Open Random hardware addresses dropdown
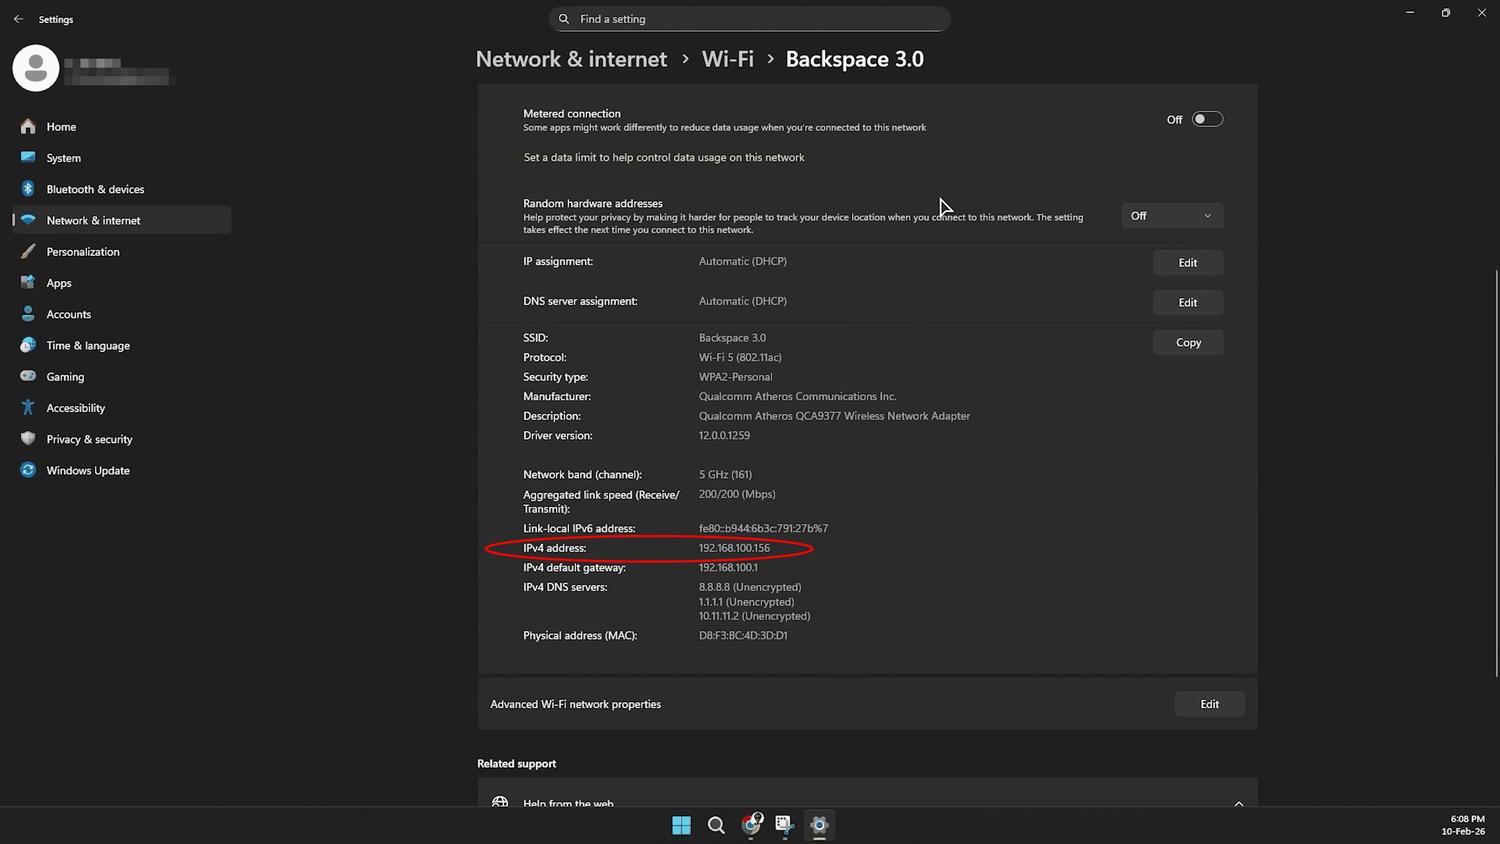 [x=1171, y=216]
